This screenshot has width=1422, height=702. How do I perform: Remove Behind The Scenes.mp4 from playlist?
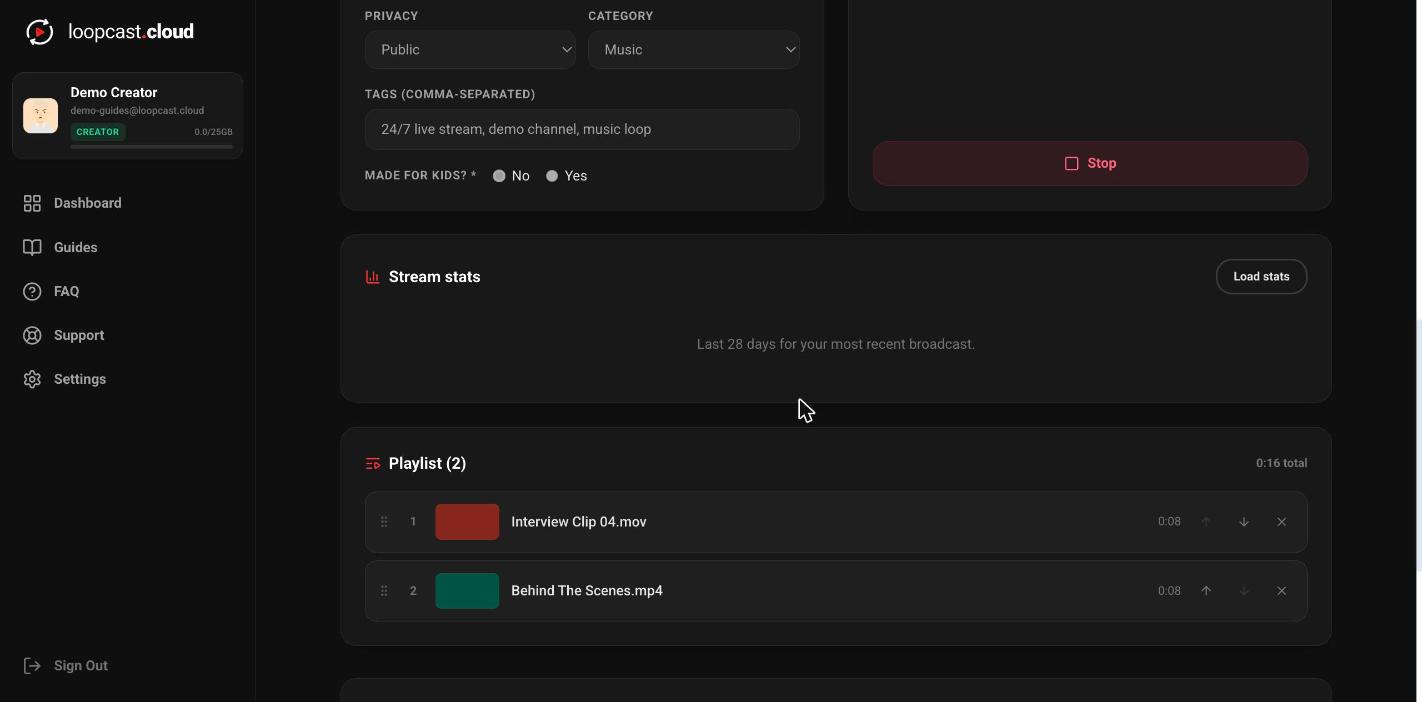coord(1282,591)
